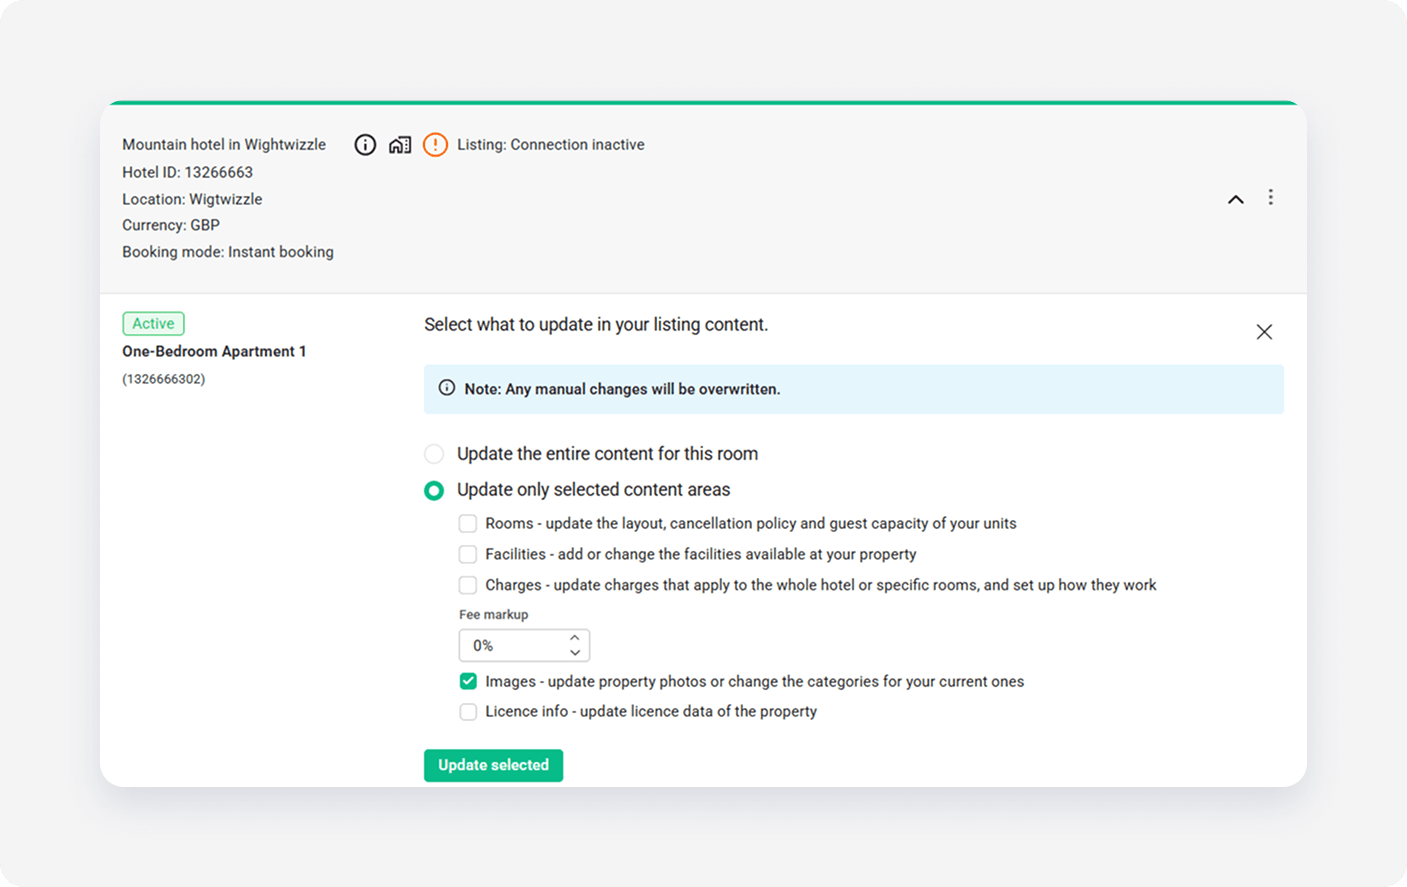Screen dimensions: 1407x887
Task: Click the manual changes overwritten note text
Action: (622, 389)
